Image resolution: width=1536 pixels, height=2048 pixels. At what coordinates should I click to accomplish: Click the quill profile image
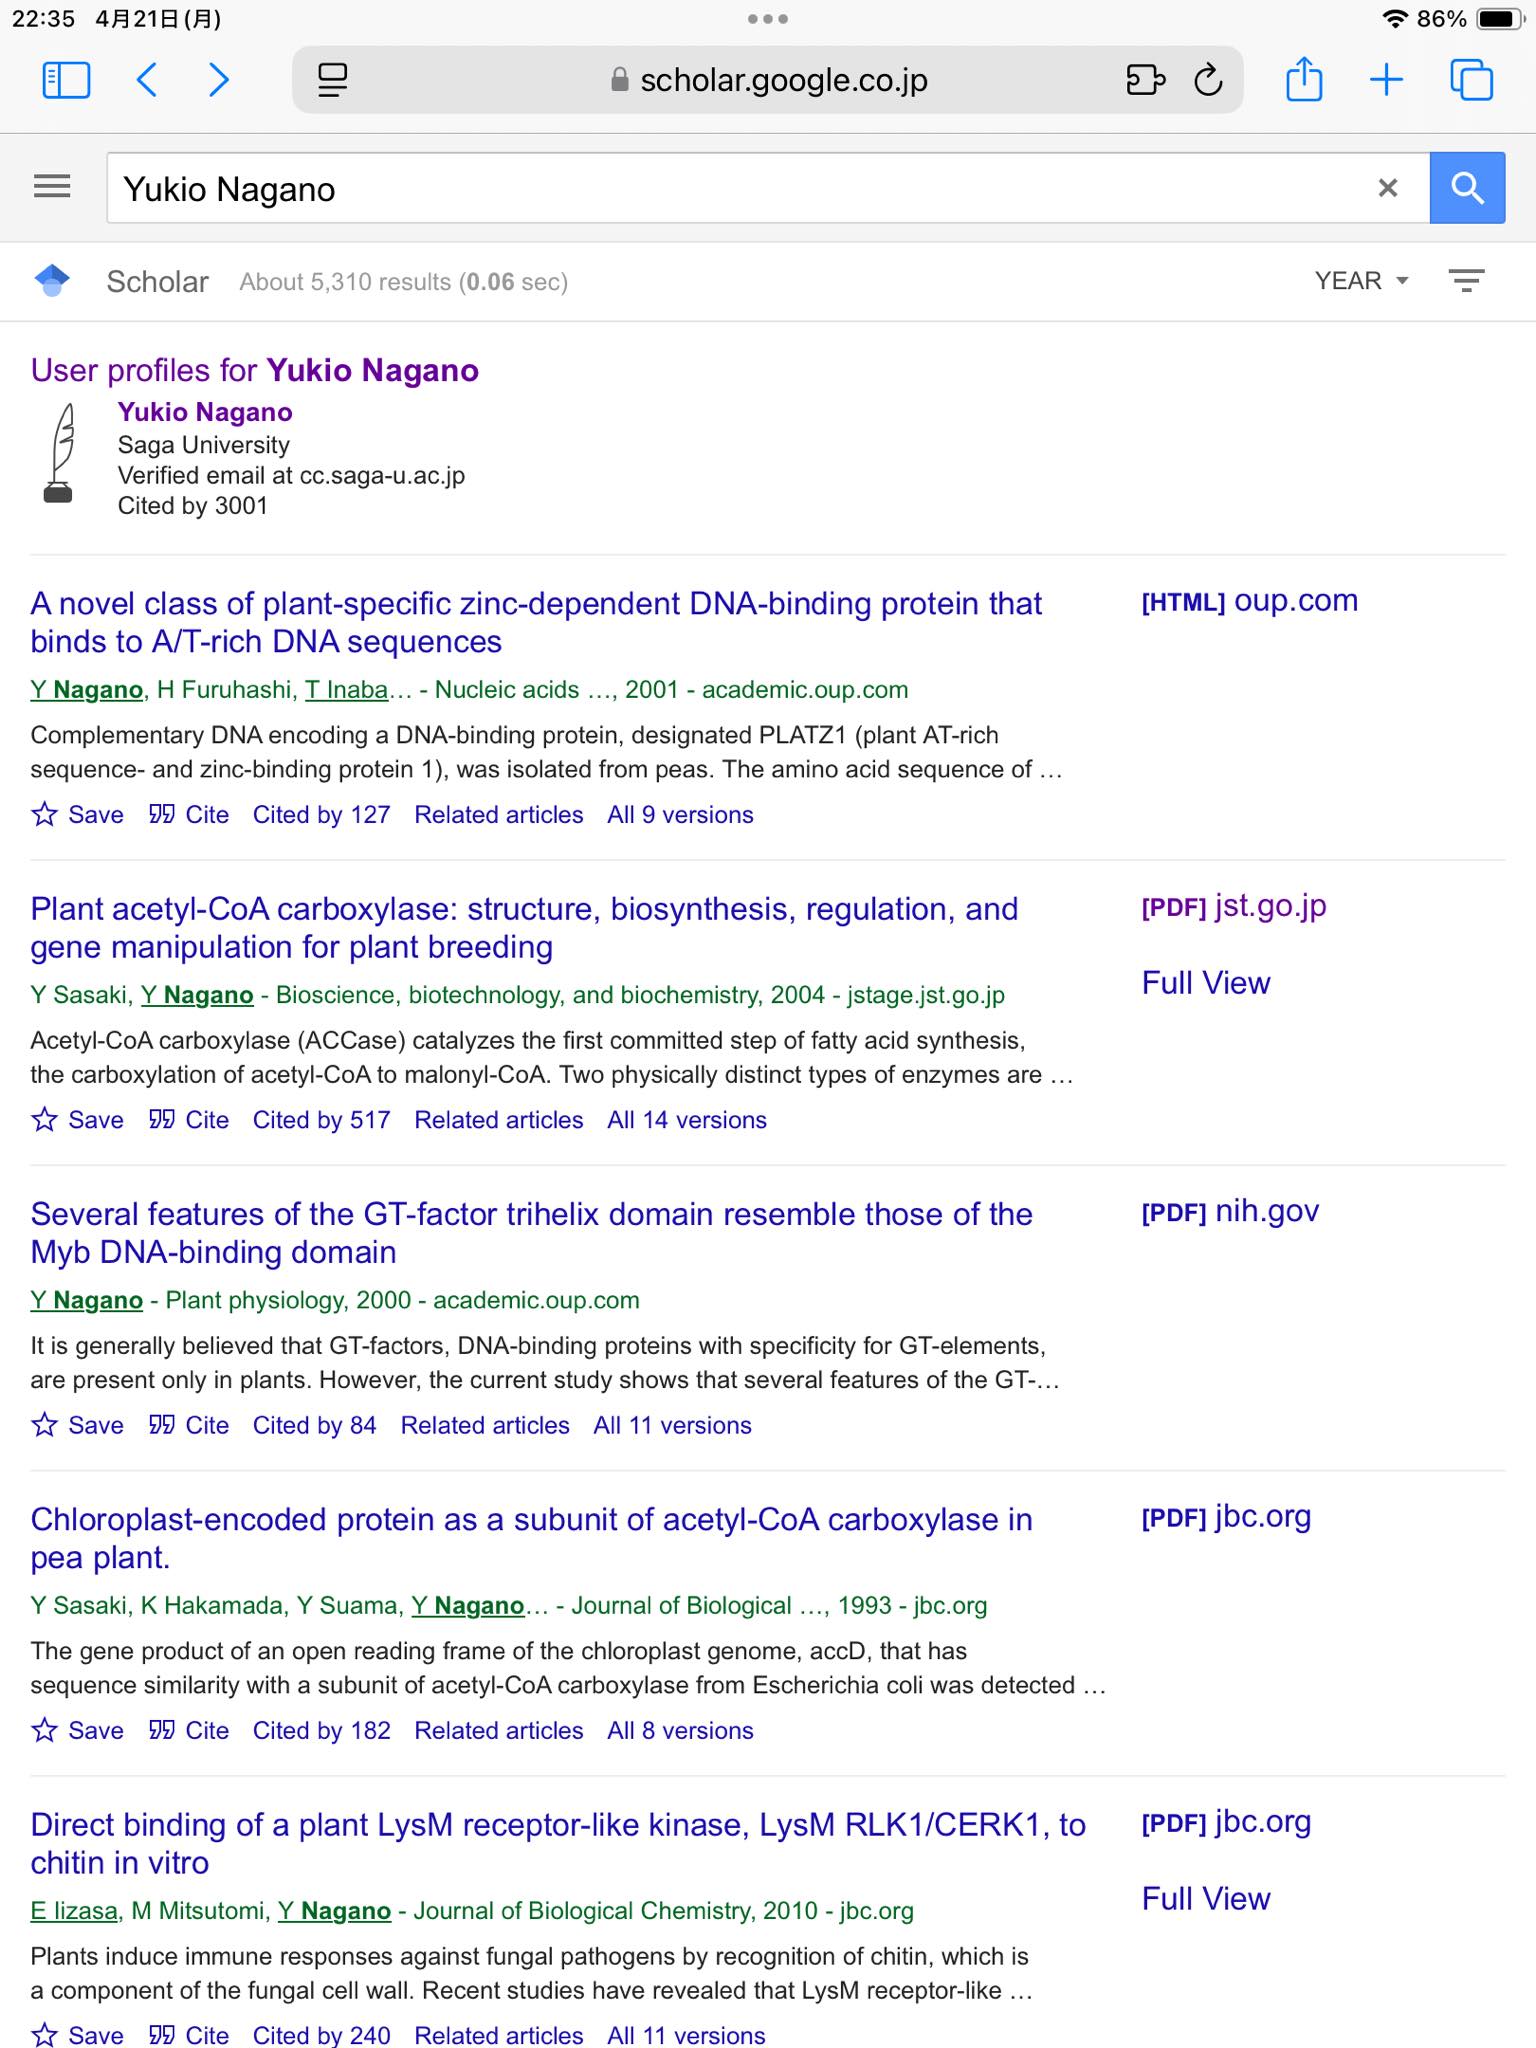pyautogui.click(x=60, y=452)
